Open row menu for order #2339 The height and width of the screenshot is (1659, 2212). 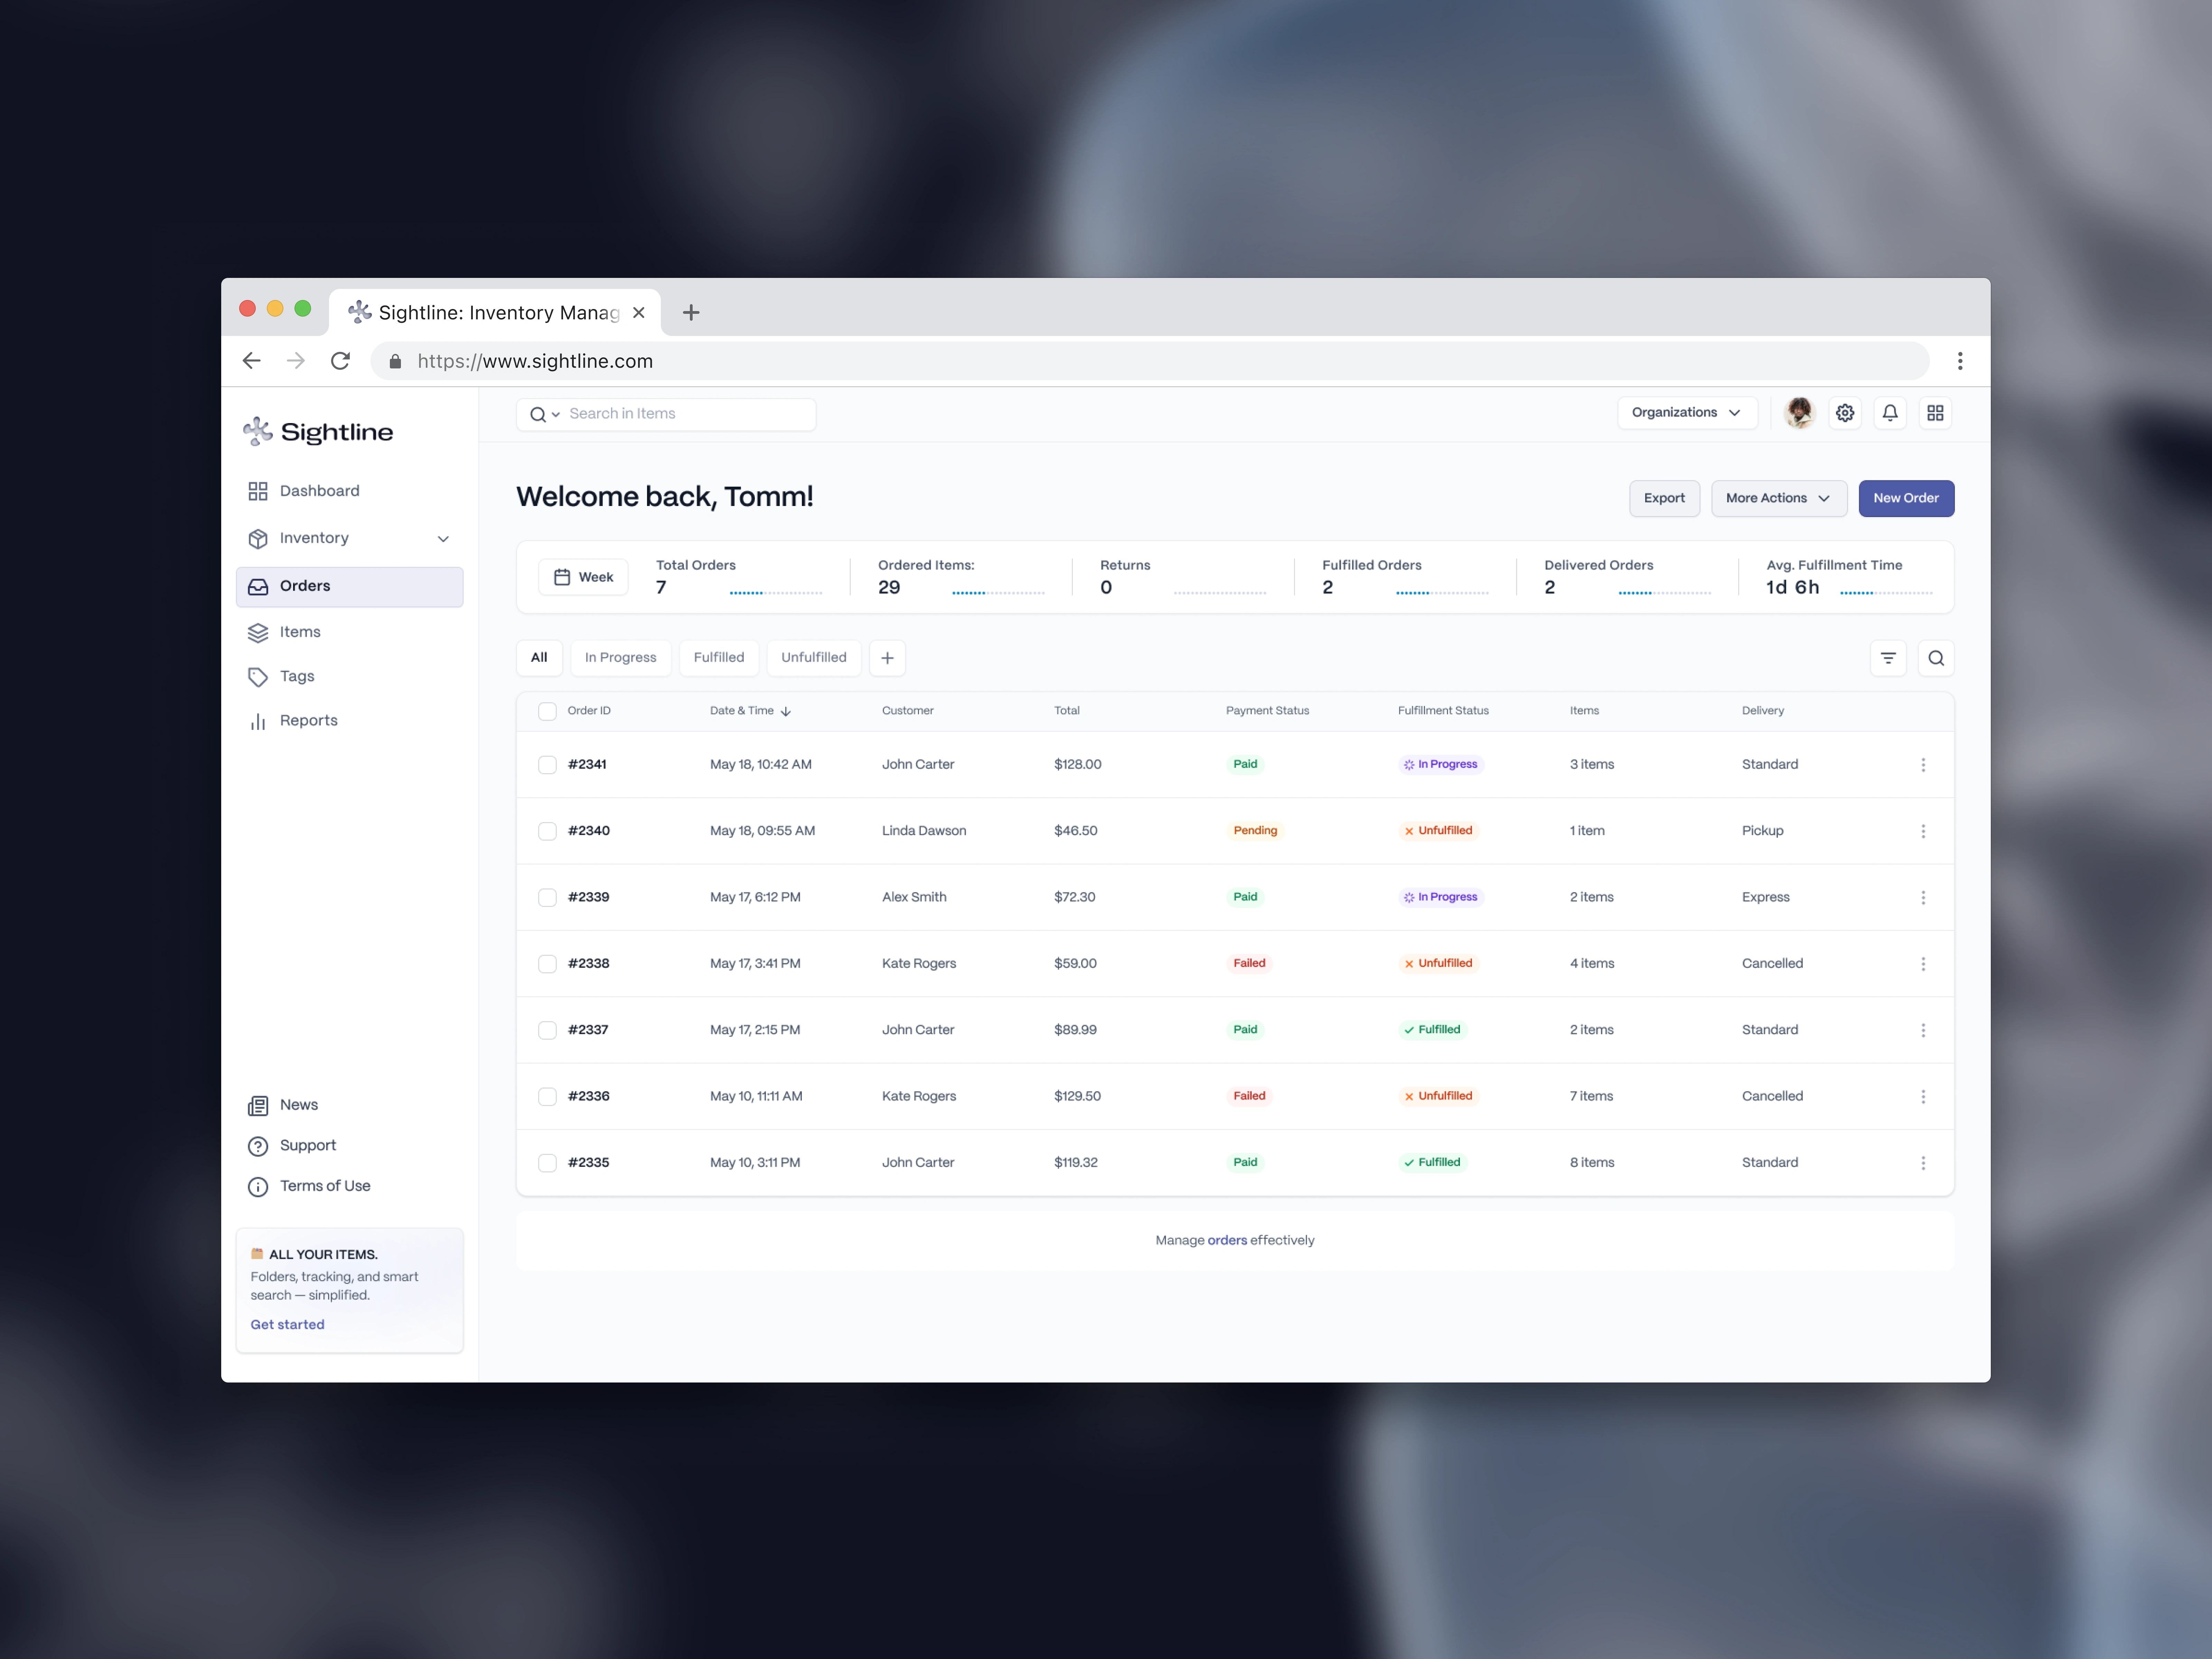click(x=1923, y=898)
